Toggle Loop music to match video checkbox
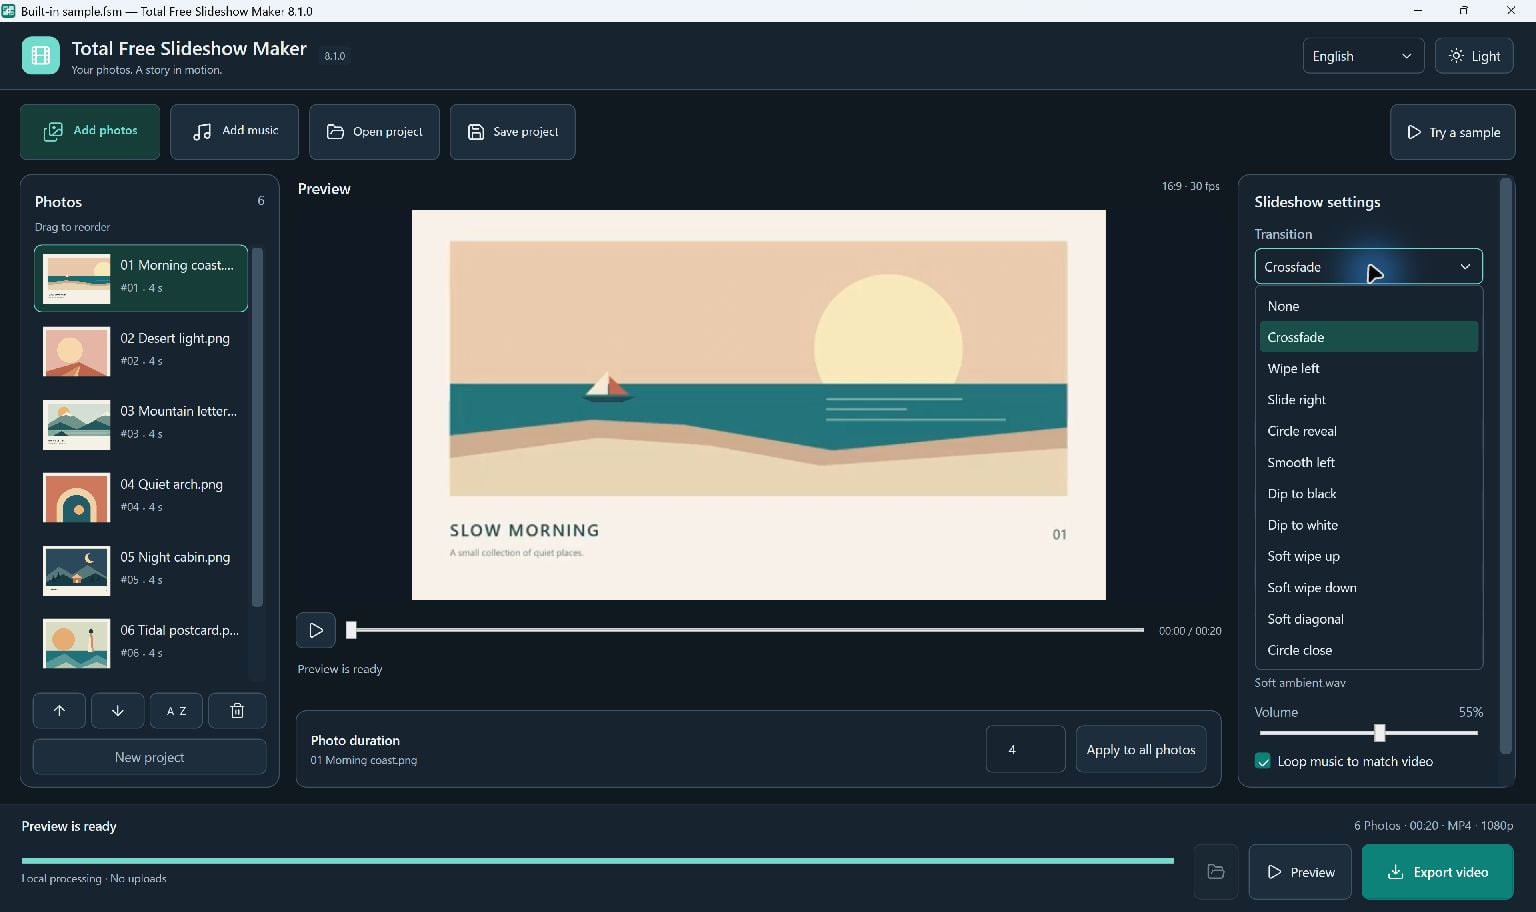Image resolution: width=1536 pixels, height=912 pixels. (x=1263, y=761)
